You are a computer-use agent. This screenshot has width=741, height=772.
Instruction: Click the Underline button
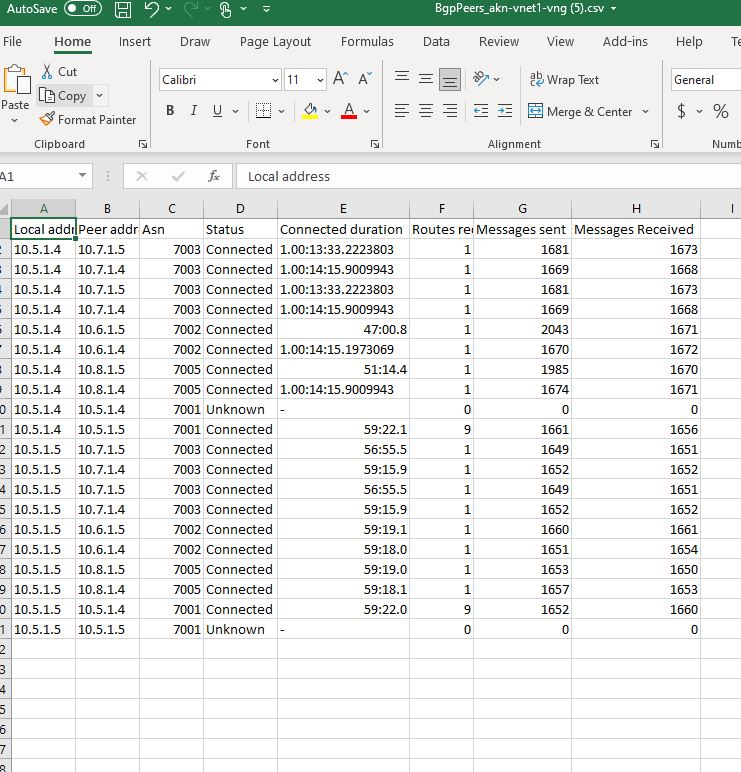(216, 111)
